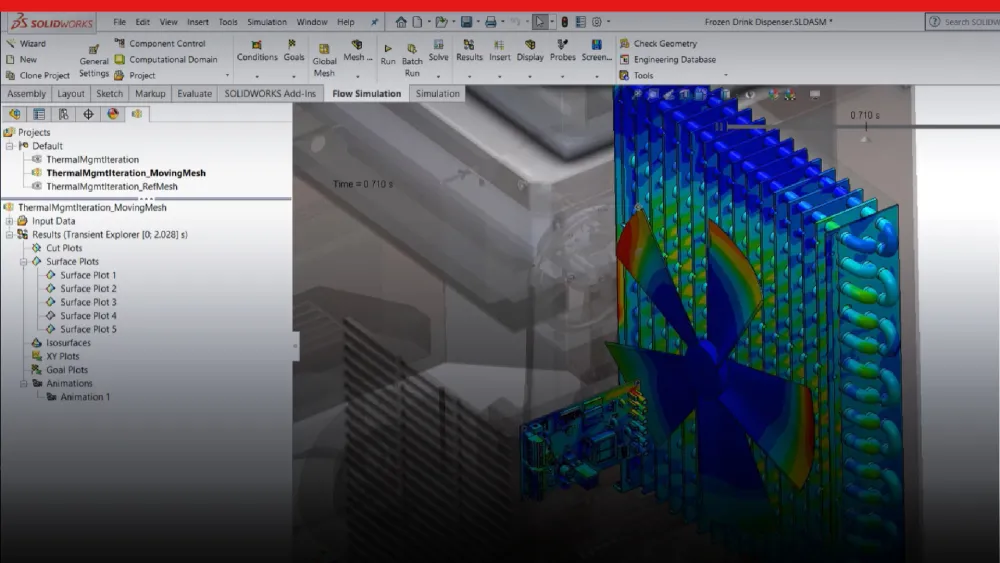This screenshot has height=563, width=1000.
Task: Click the Results tool
Action: click(469, 50)
